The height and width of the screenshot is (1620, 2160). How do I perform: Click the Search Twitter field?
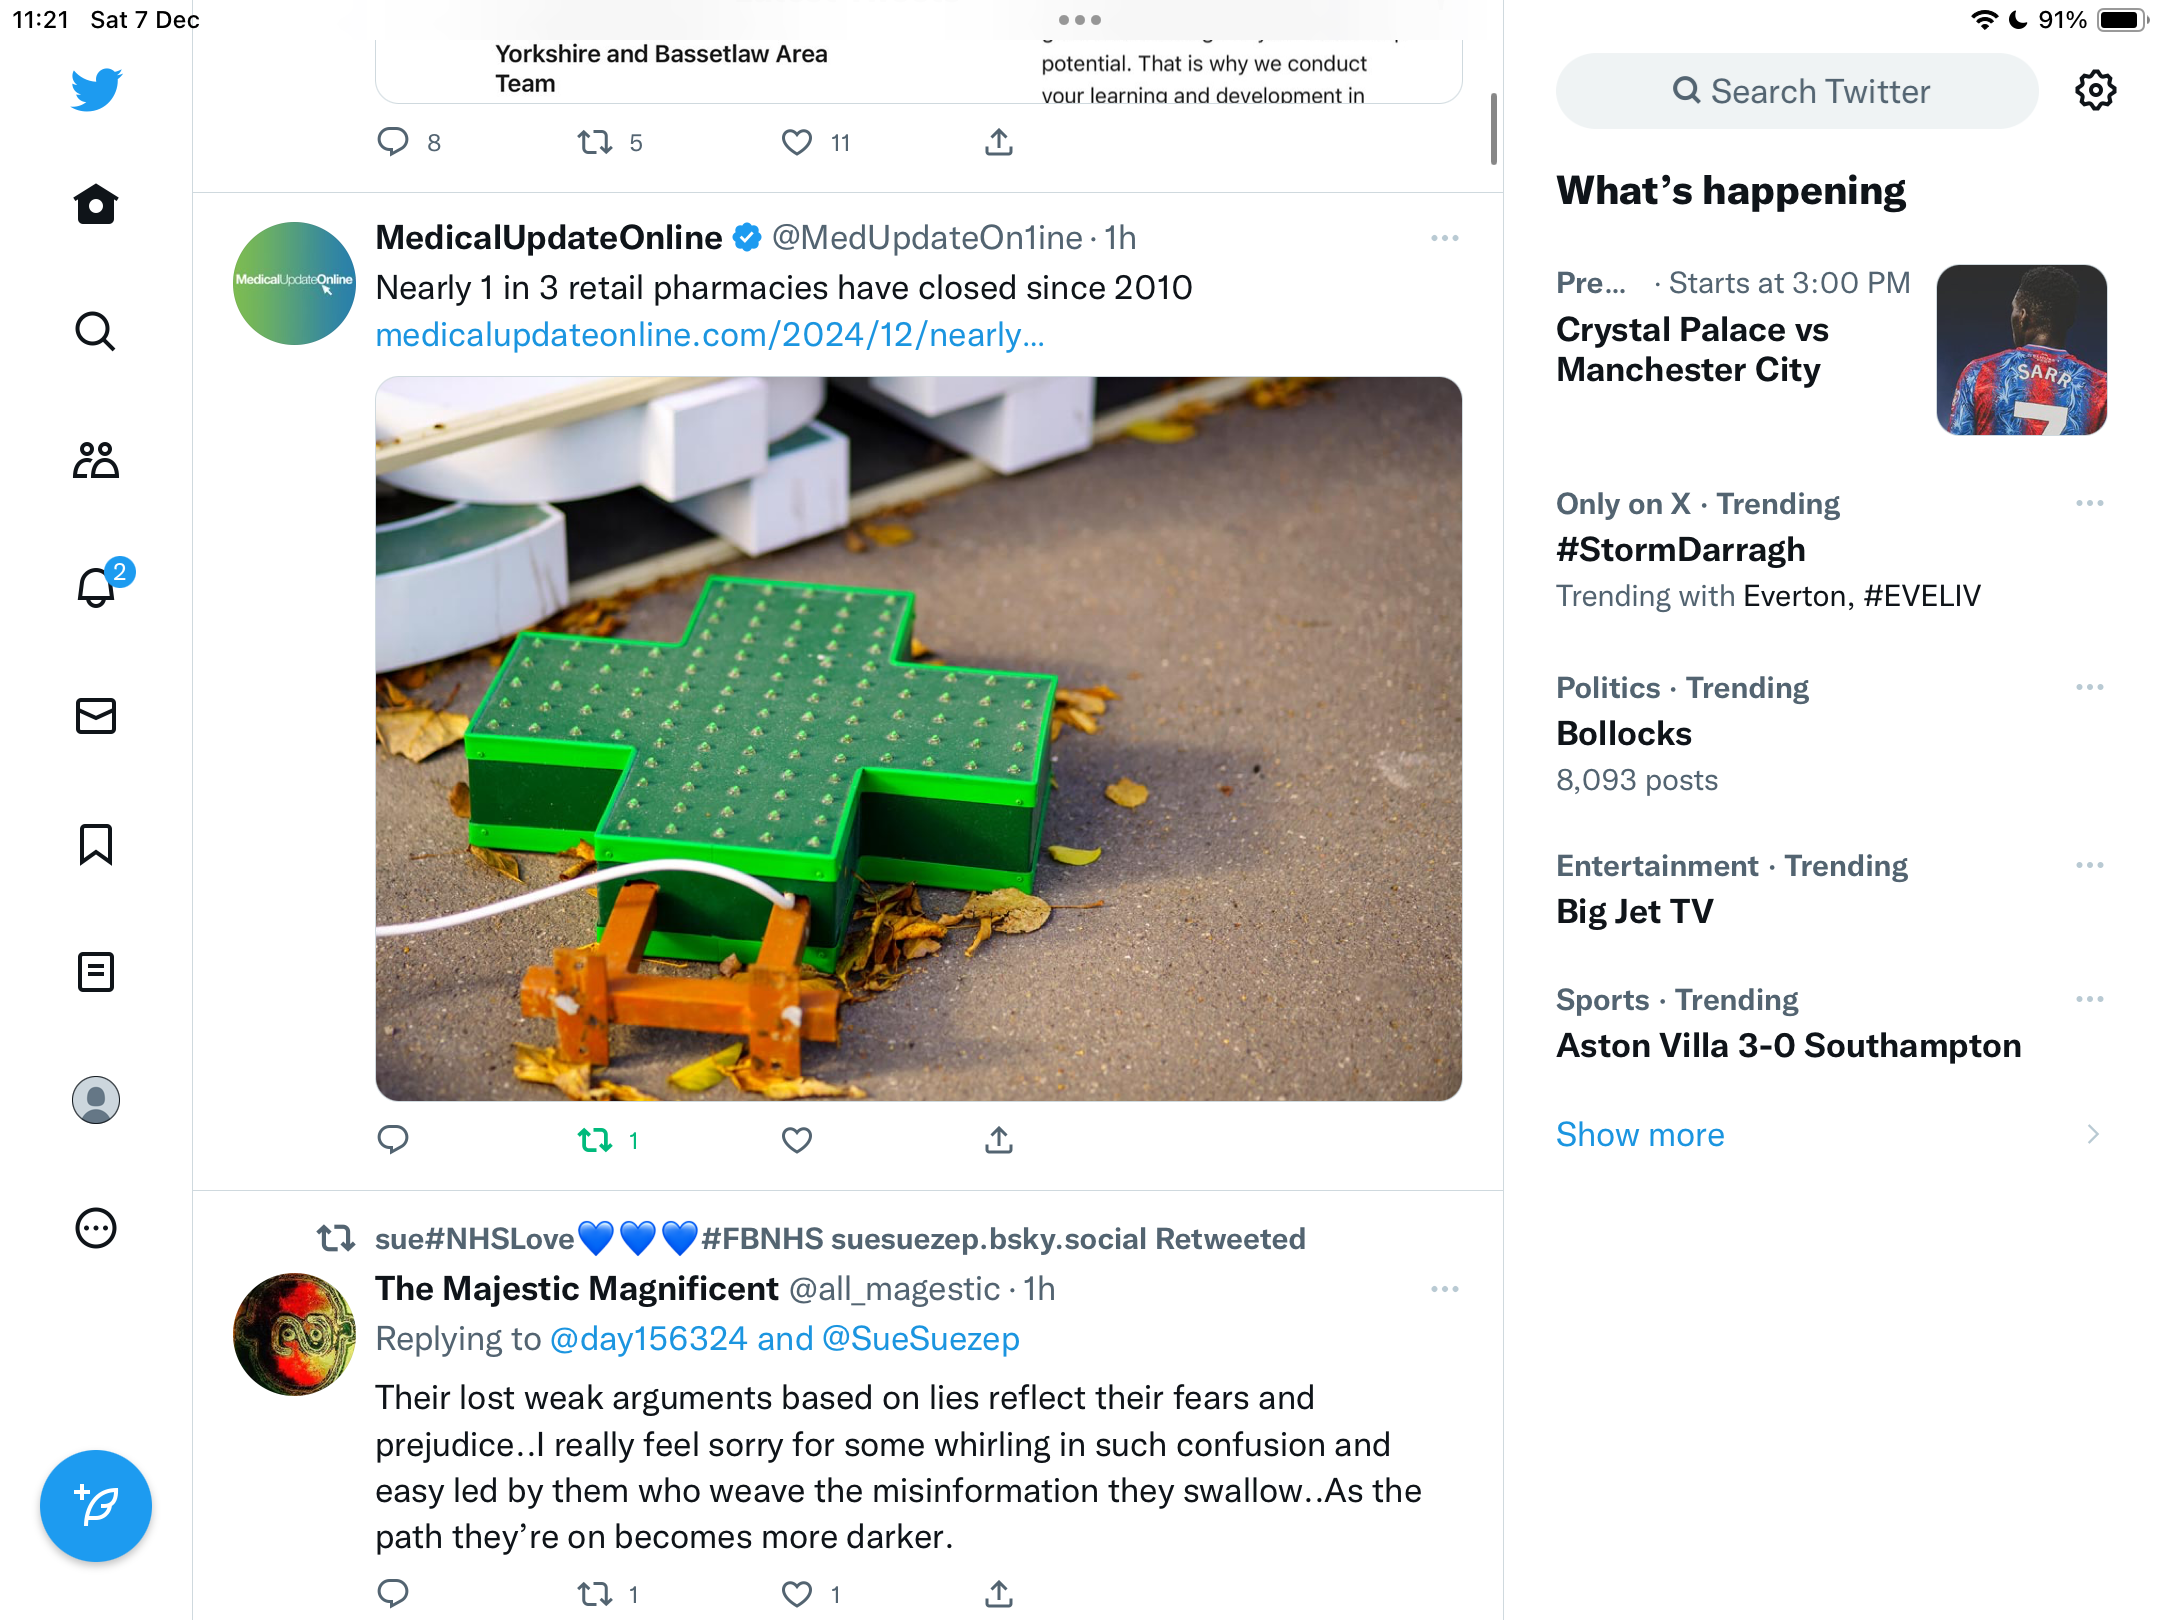(x=1797, y=91)
